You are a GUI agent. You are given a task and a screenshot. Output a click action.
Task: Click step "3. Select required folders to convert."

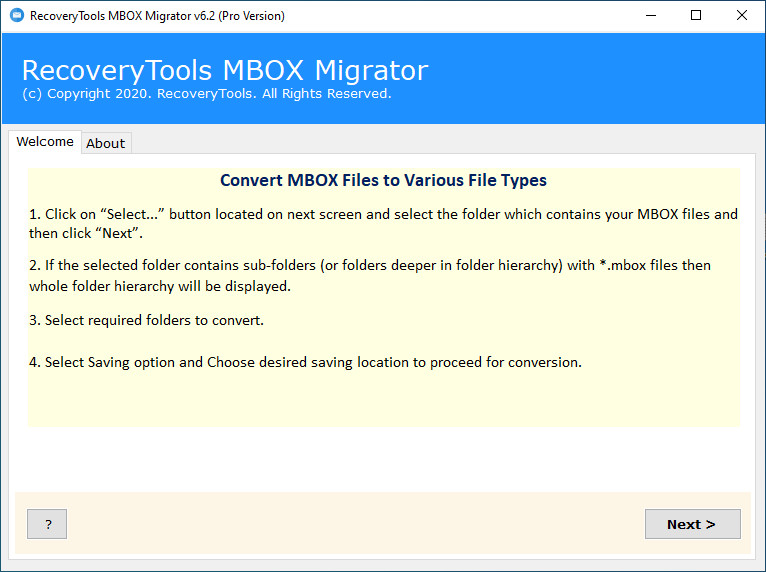(146, 320)
